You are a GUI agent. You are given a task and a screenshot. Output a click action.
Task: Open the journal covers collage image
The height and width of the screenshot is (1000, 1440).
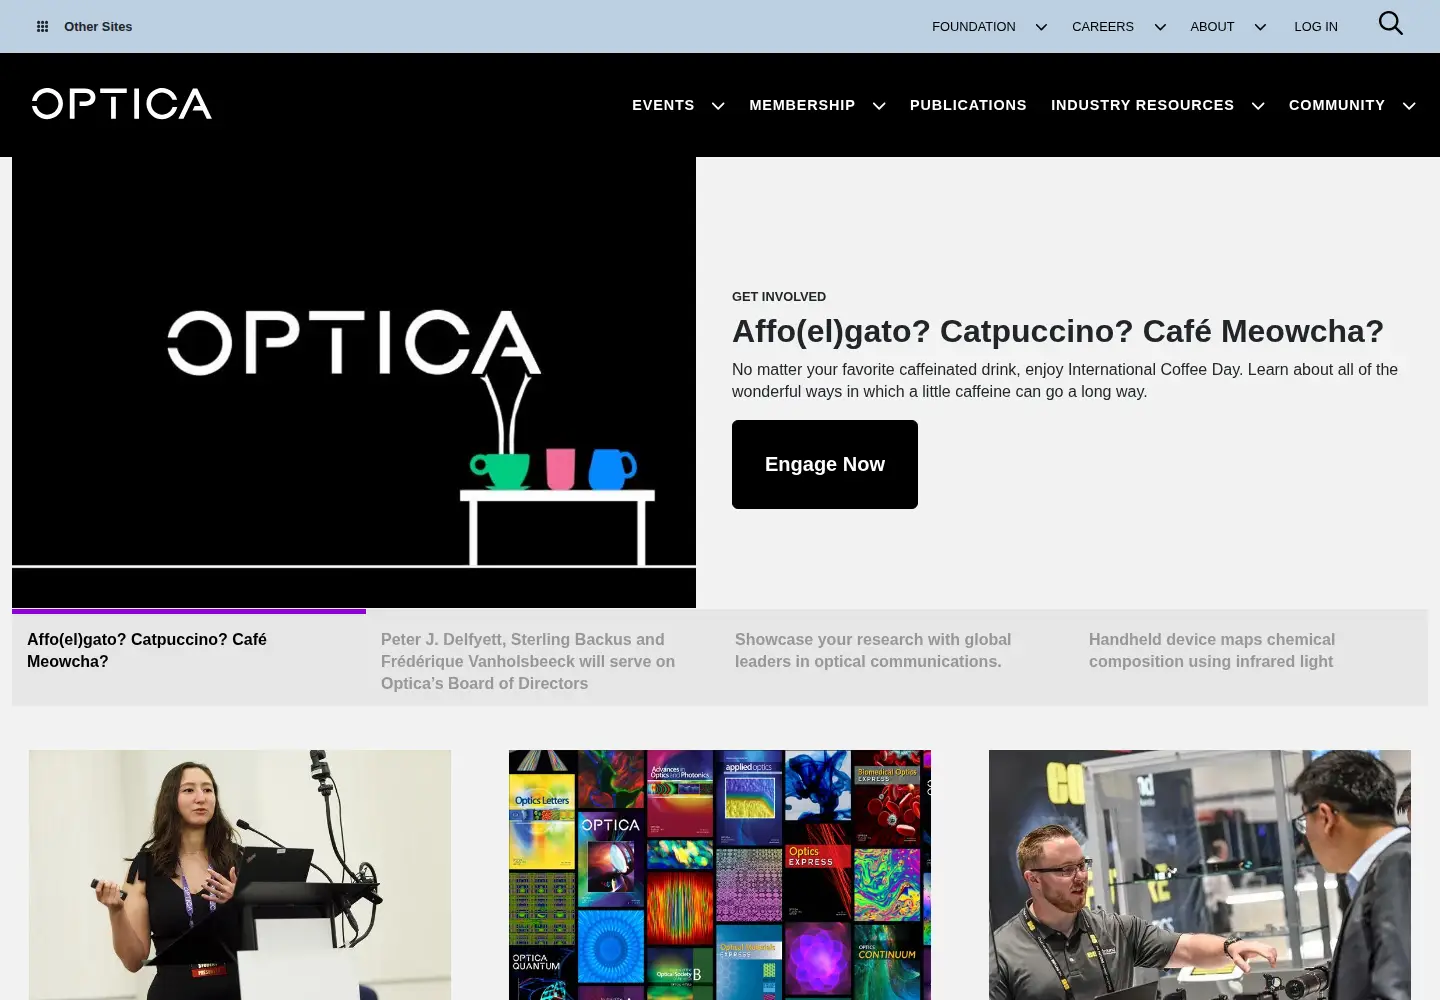[720, 875]
